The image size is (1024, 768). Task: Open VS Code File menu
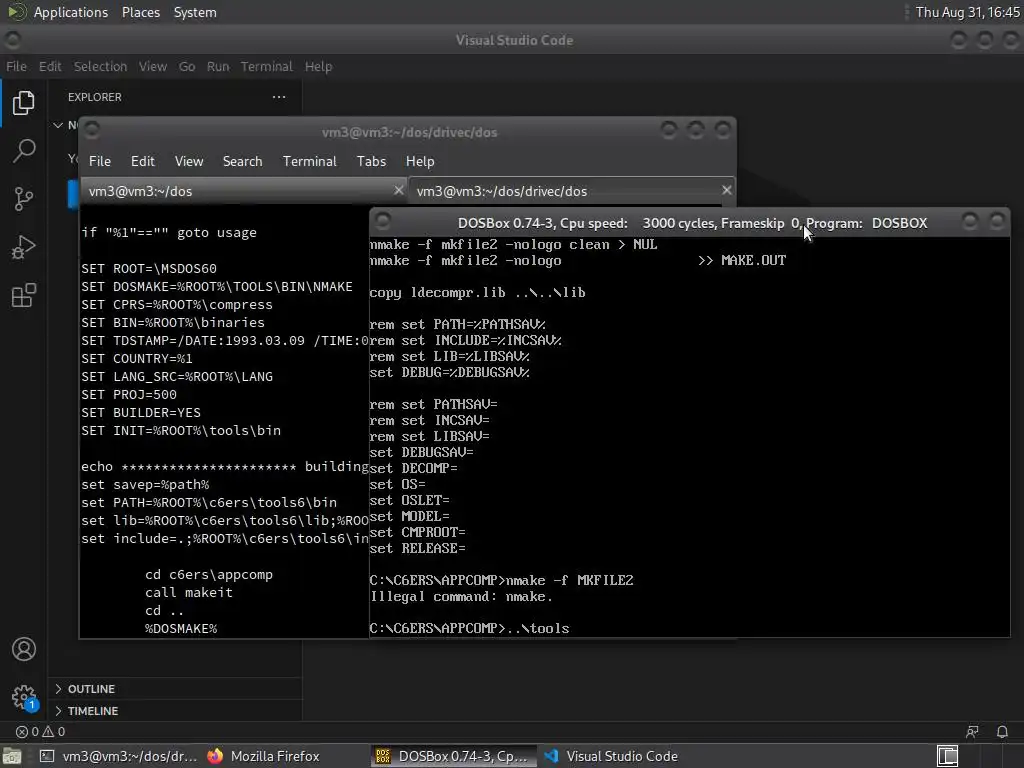(x=16, y=66)
